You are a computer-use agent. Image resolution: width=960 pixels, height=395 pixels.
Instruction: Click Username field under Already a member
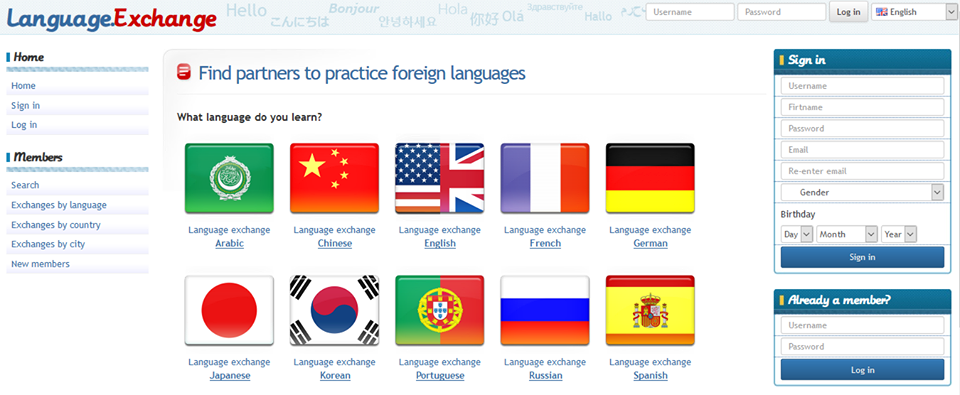point(862,325)
